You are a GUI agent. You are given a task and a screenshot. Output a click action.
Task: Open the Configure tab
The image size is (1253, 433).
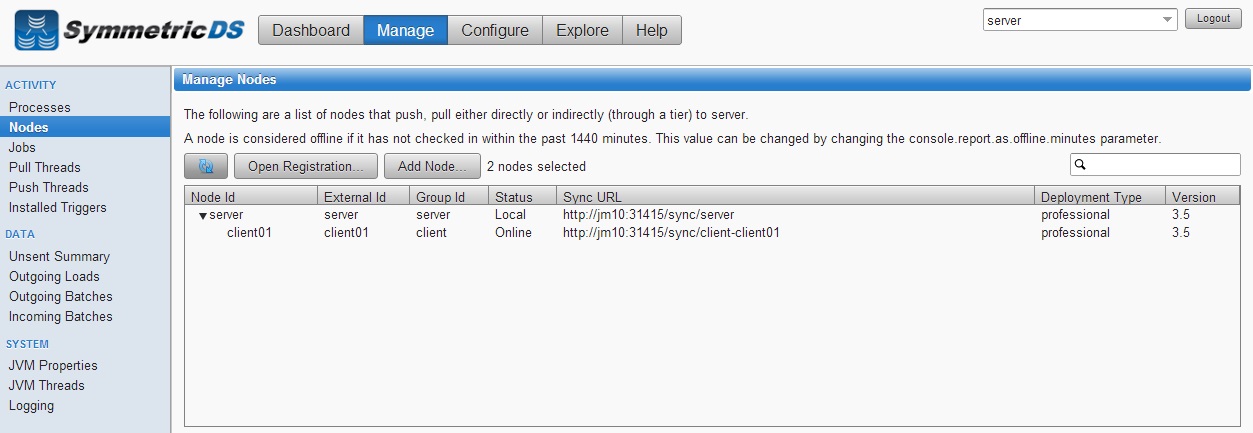tap(495, 30)
